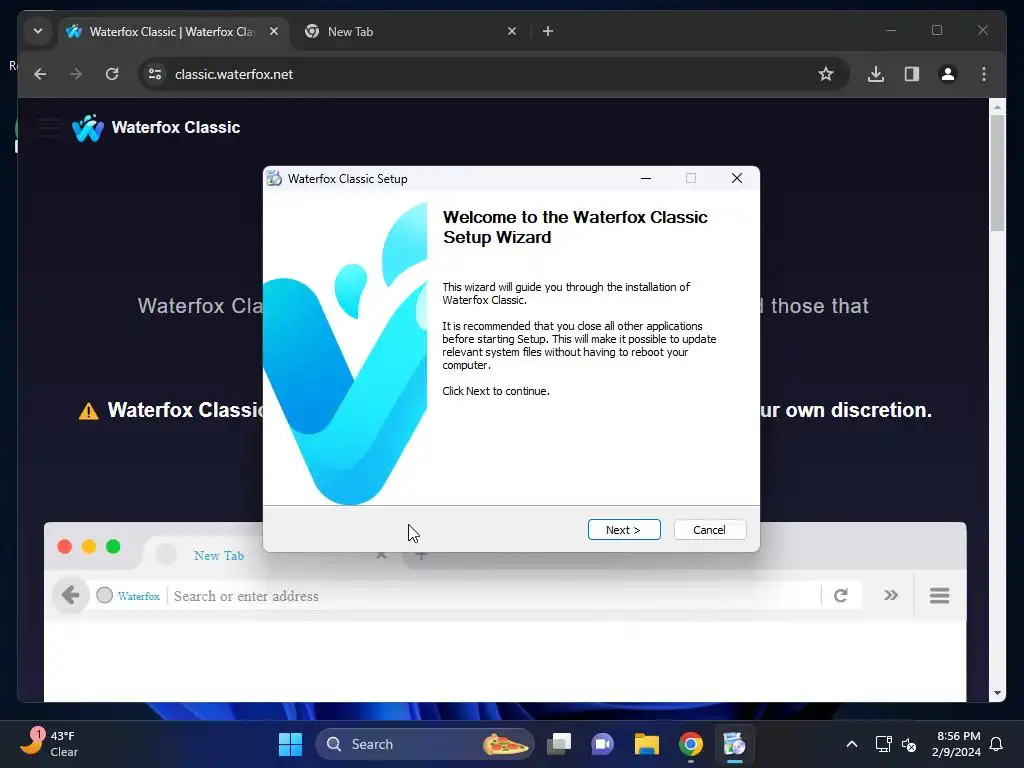Viewport: 1024px width, 768px height.
Task: Close the New Tab tab
Action: coord(512,31)
